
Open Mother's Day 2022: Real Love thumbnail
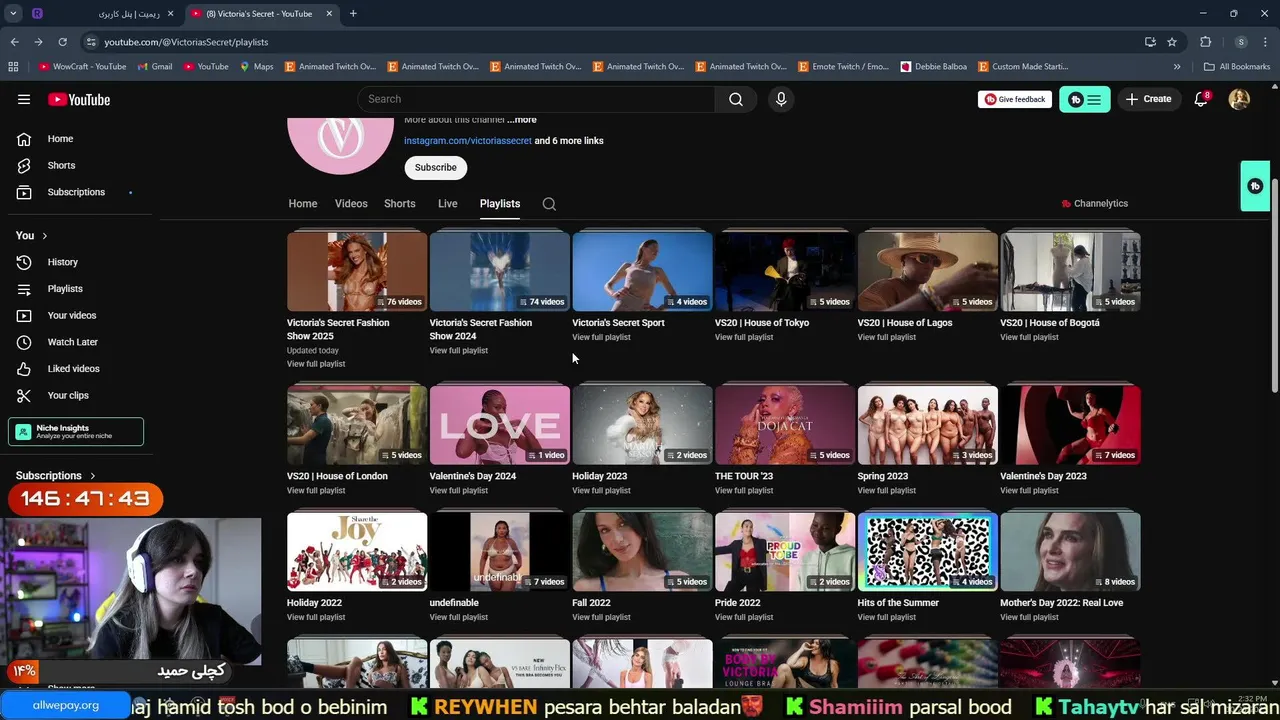(x=1070, y=552)
